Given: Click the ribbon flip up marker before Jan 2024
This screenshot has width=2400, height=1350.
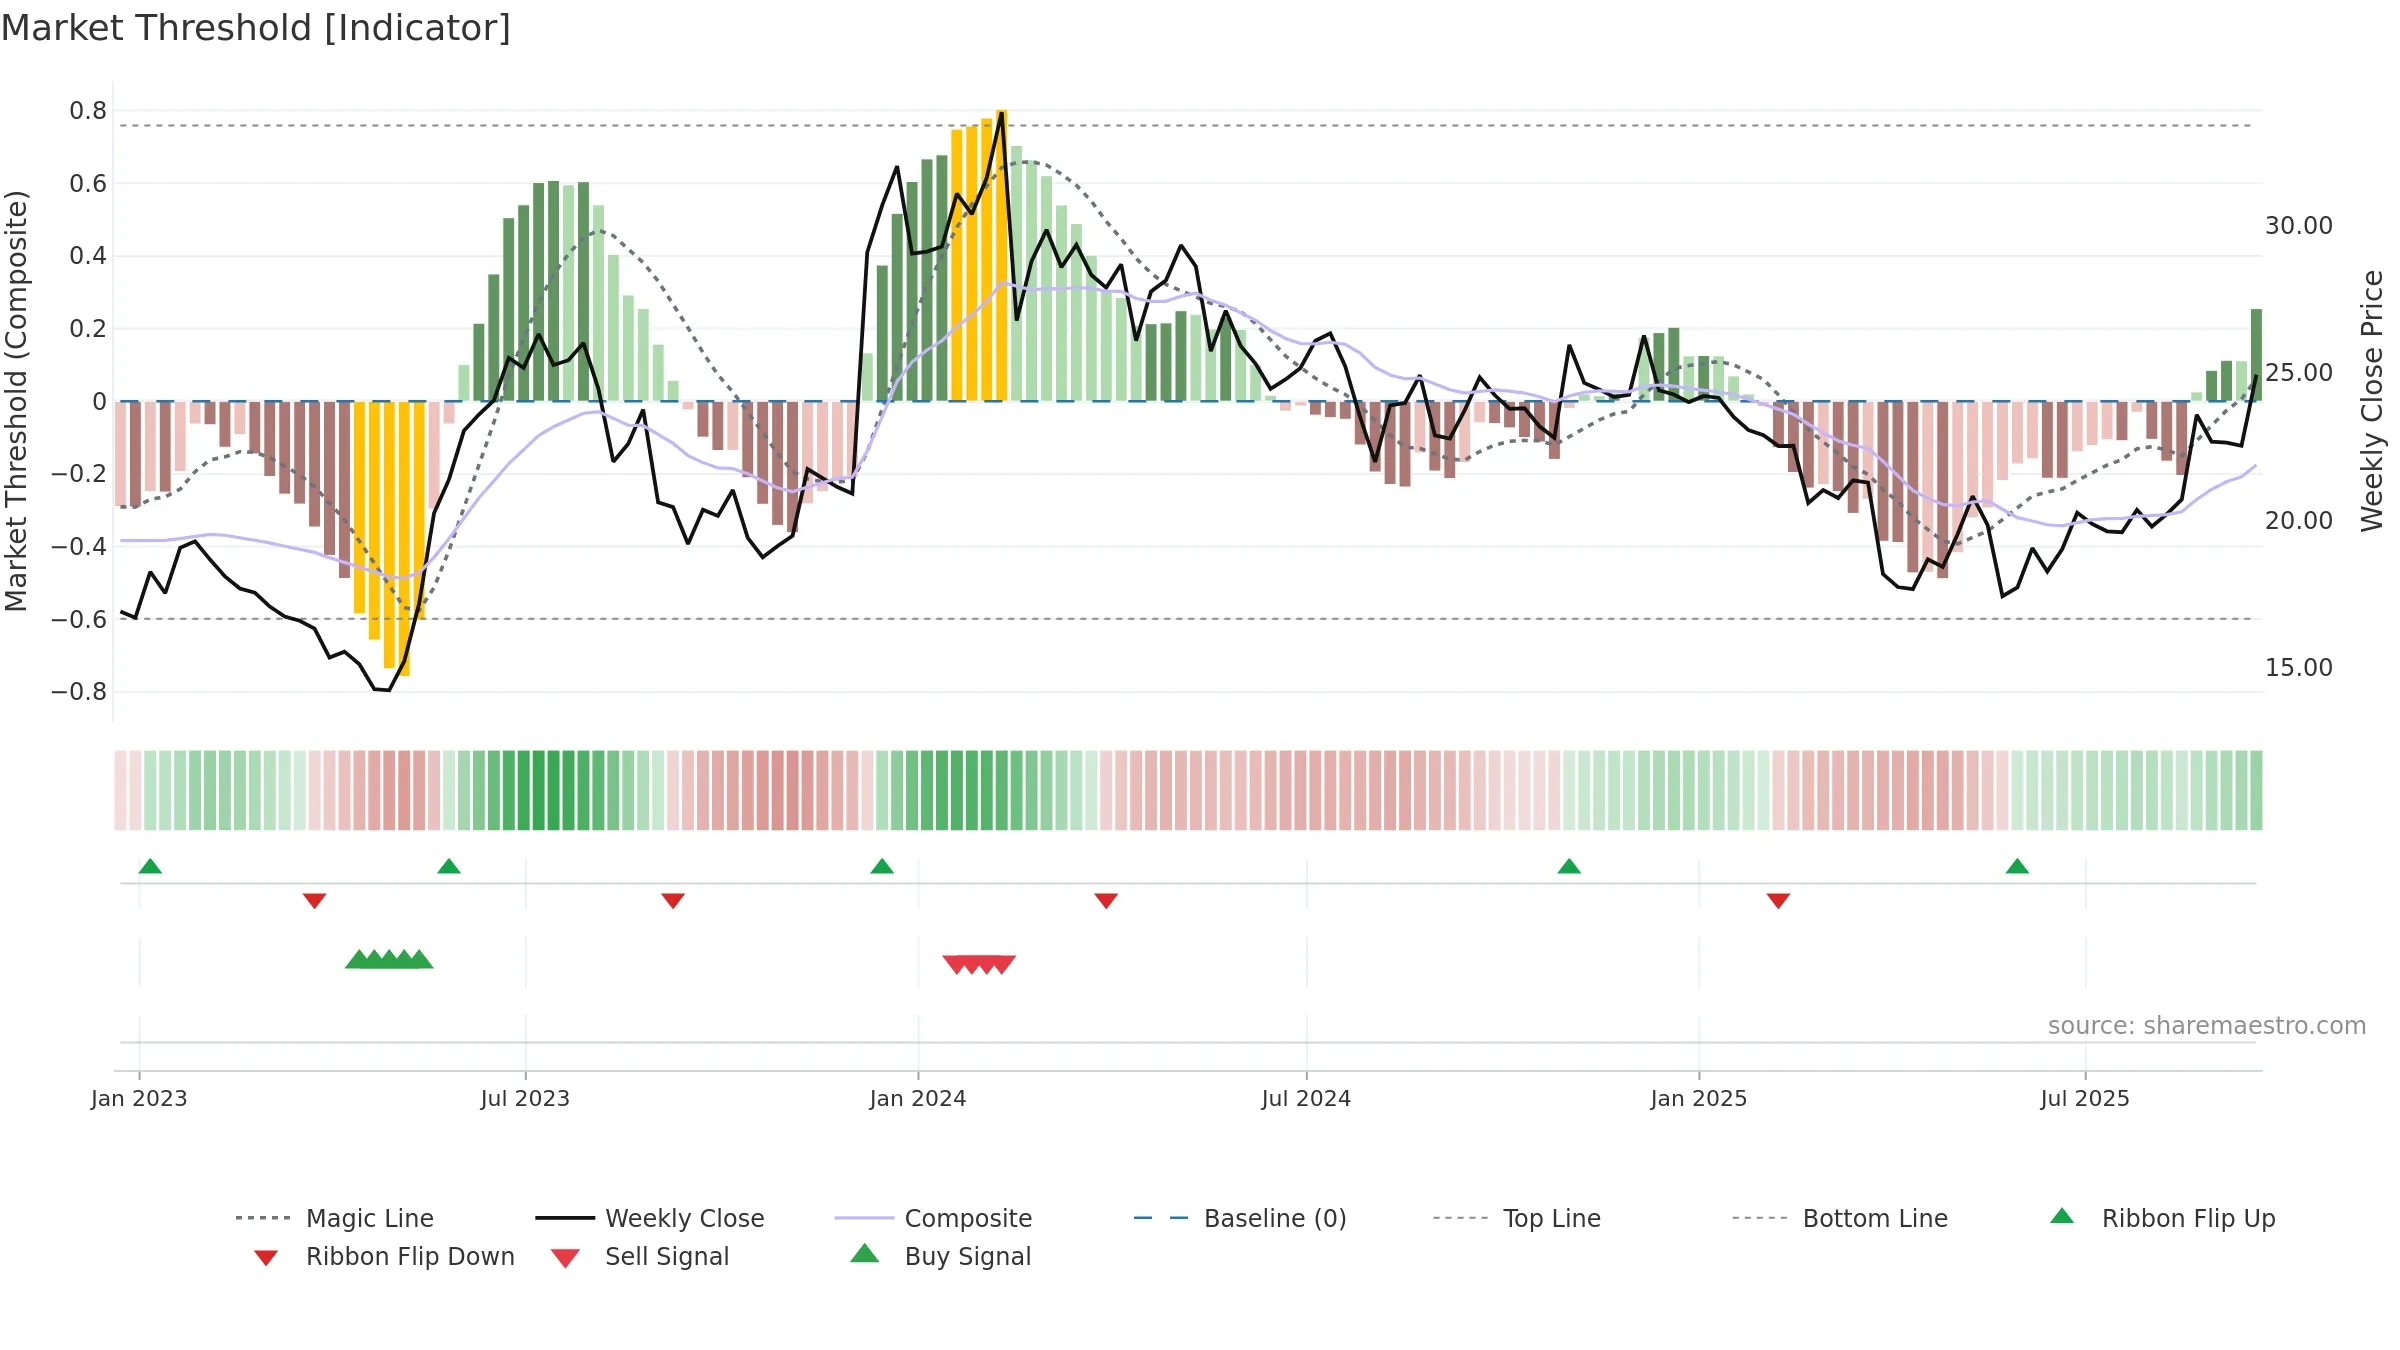Looking at the screenshot, I should [882, 866].
